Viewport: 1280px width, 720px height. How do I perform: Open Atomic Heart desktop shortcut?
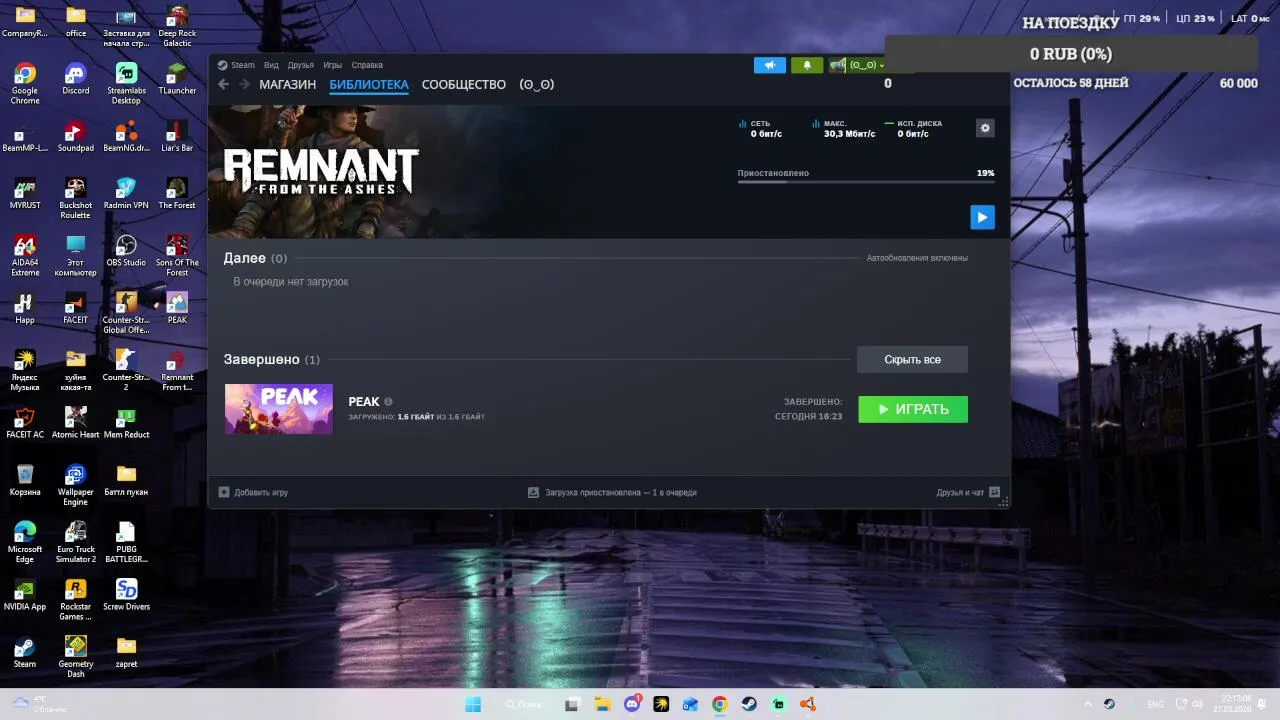click(75, 423)
